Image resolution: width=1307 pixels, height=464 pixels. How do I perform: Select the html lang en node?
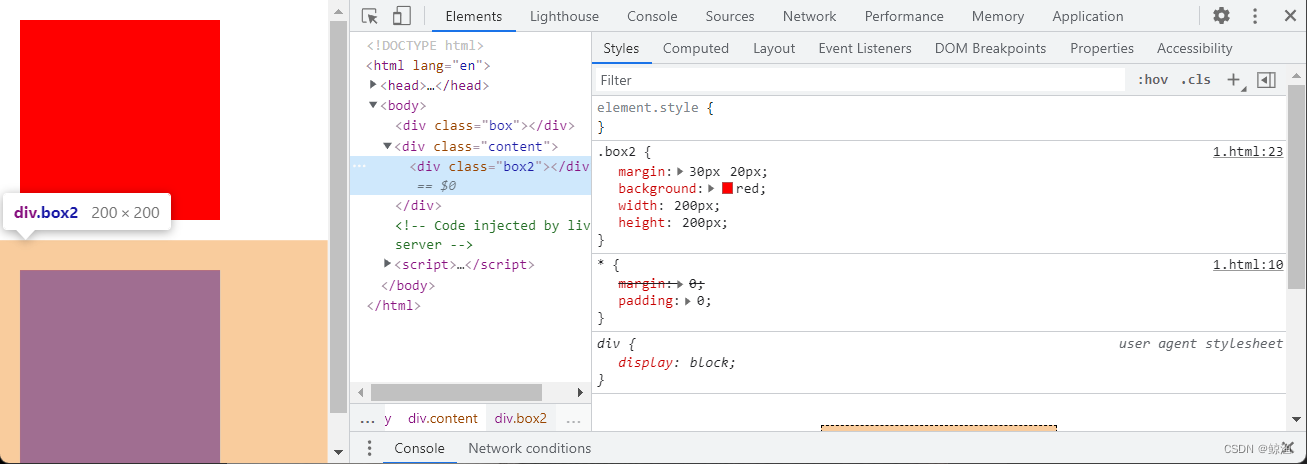point(428,65)
